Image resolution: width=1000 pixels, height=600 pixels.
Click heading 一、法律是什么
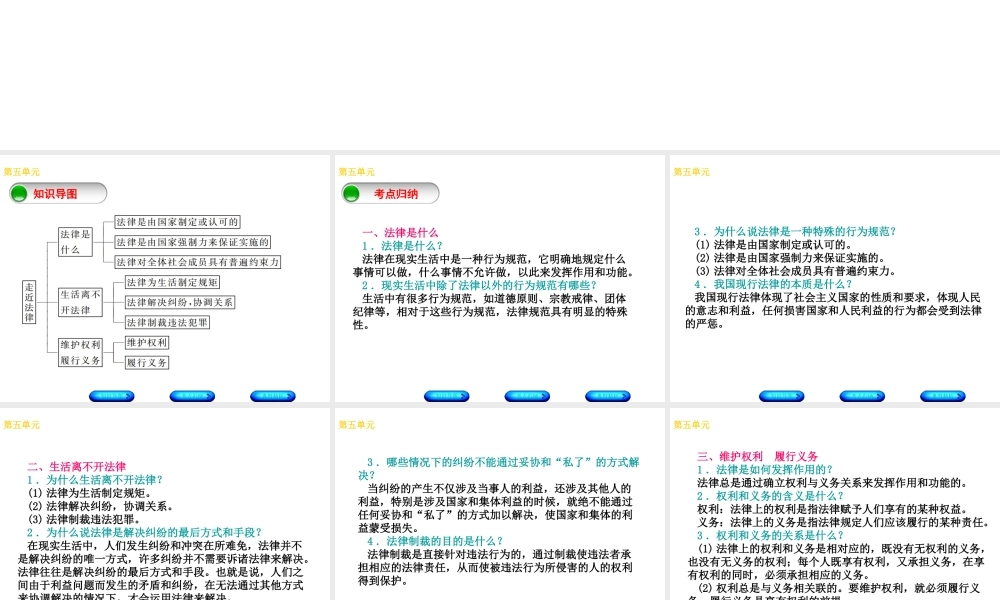pyautogui.click(x=400, y=233)
